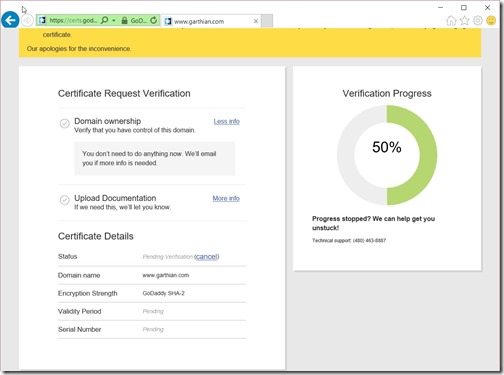The image size is (504, 375).
Task: Click the 'Upload Documentation' heading
Action: coord(115,198)
